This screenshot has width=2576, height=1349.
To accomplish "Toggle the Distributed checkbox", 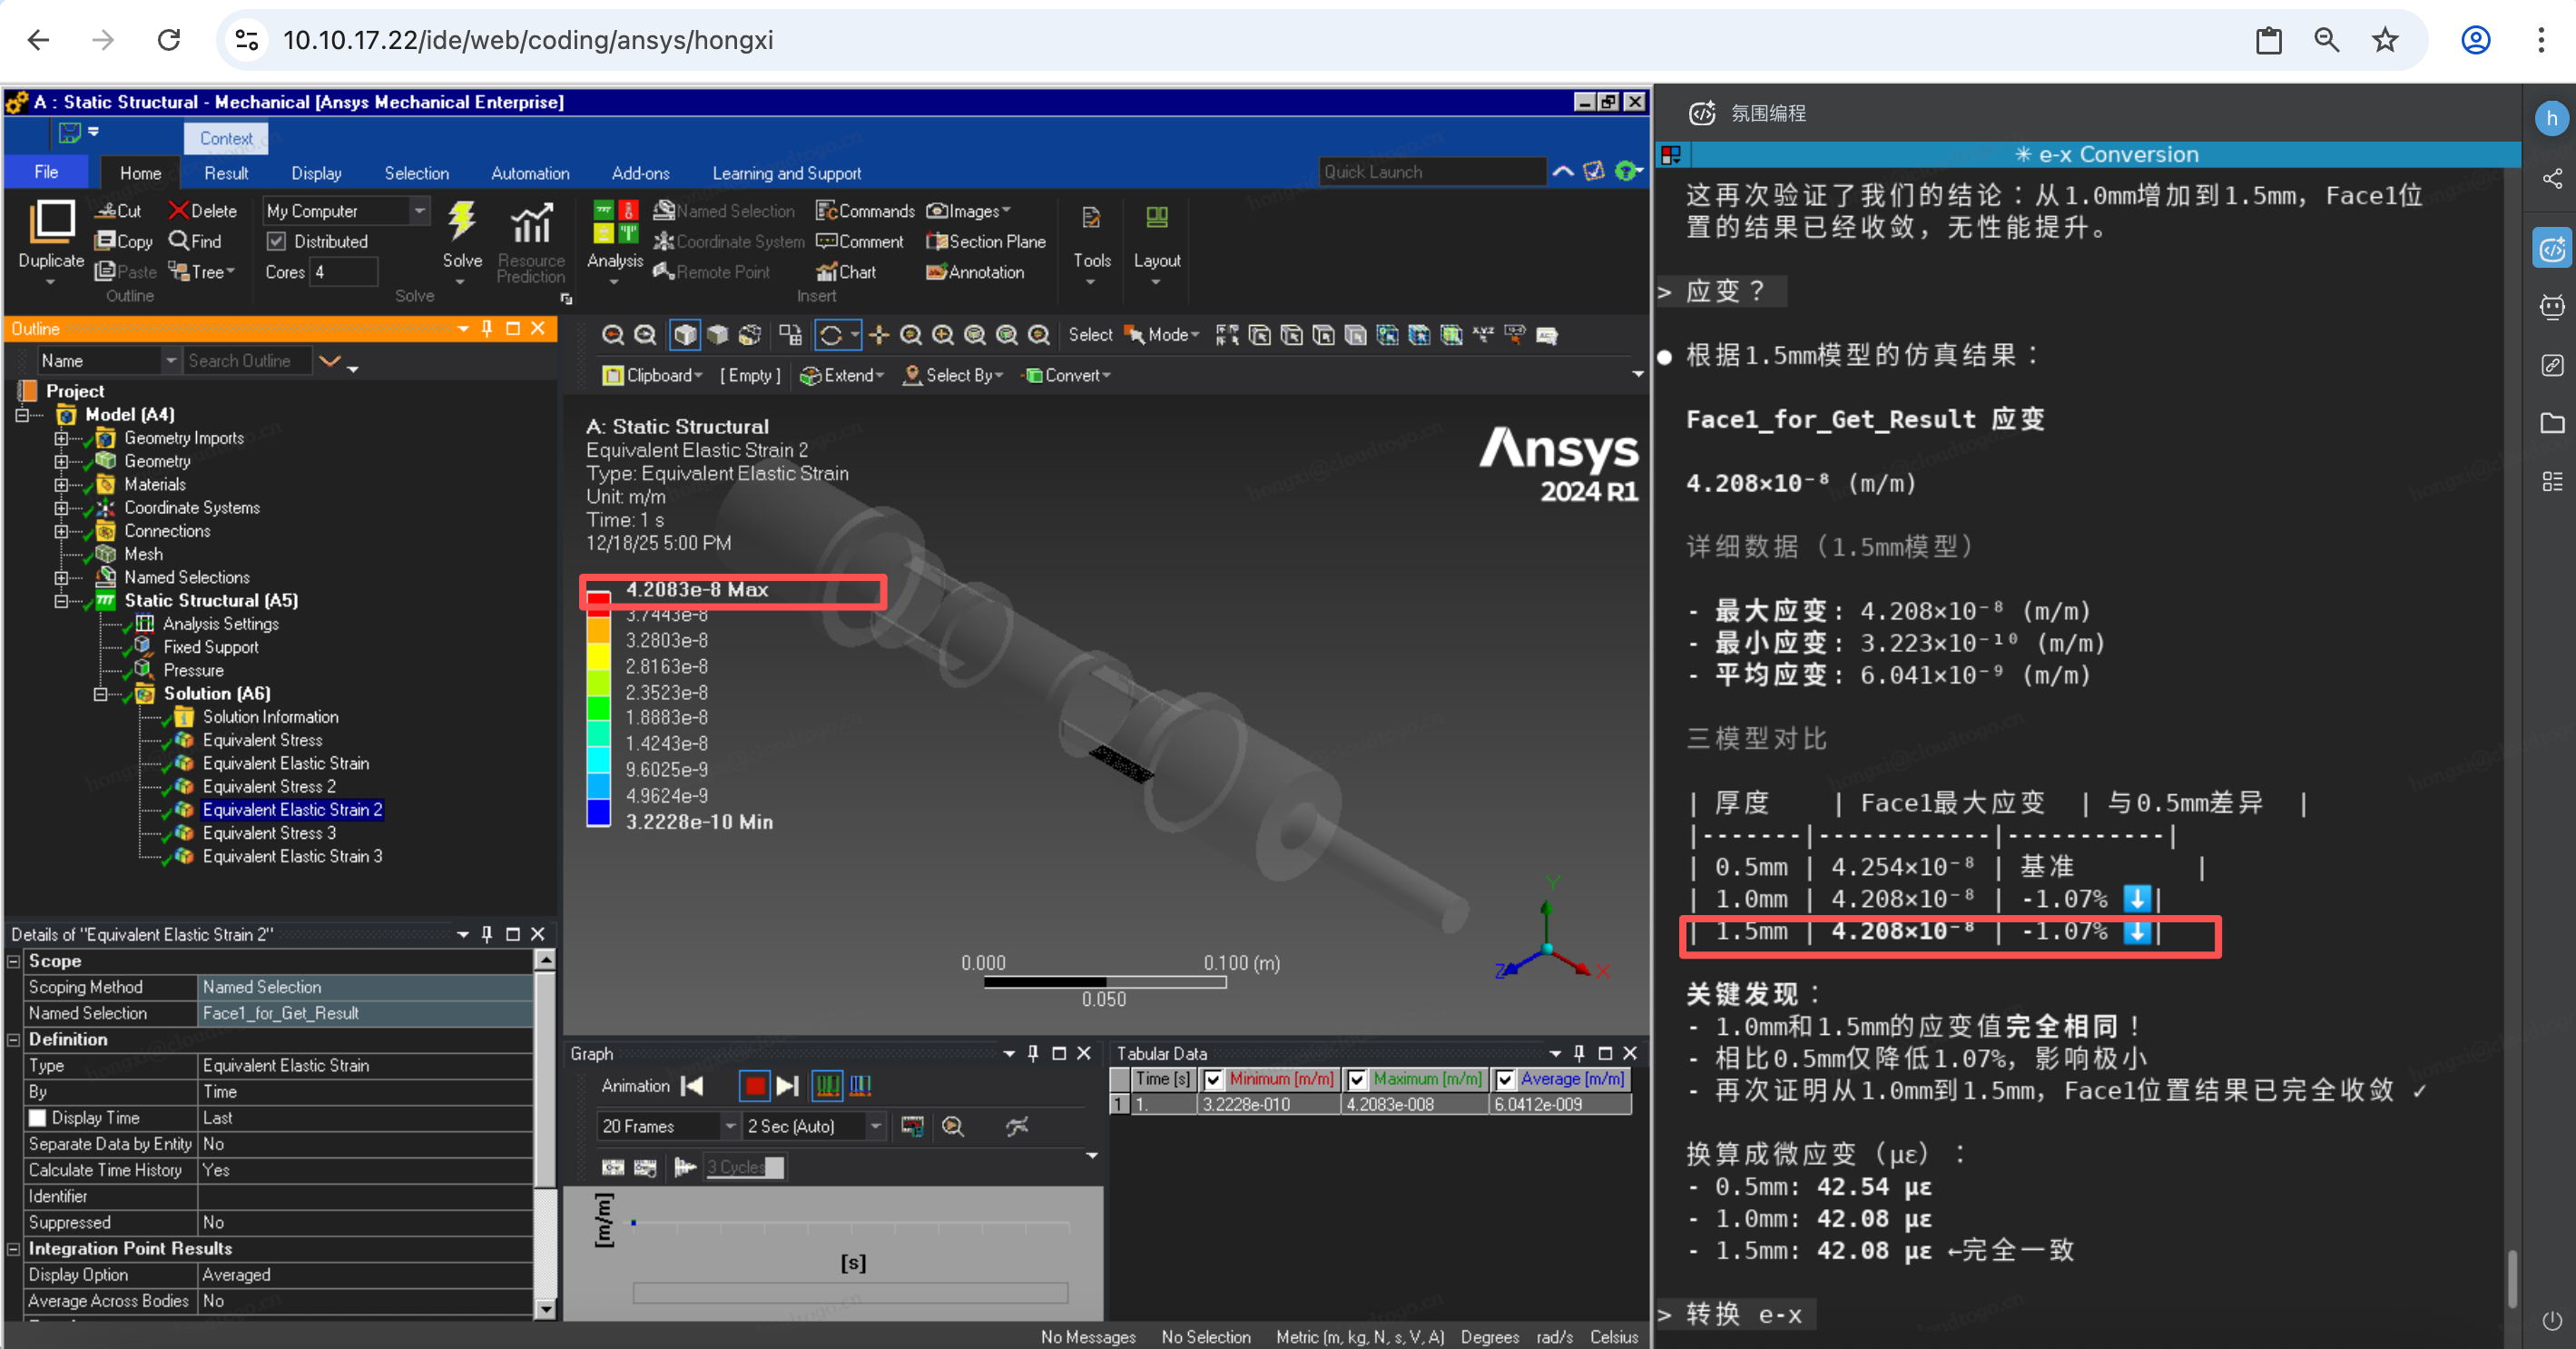I will [x=277, y=241].
